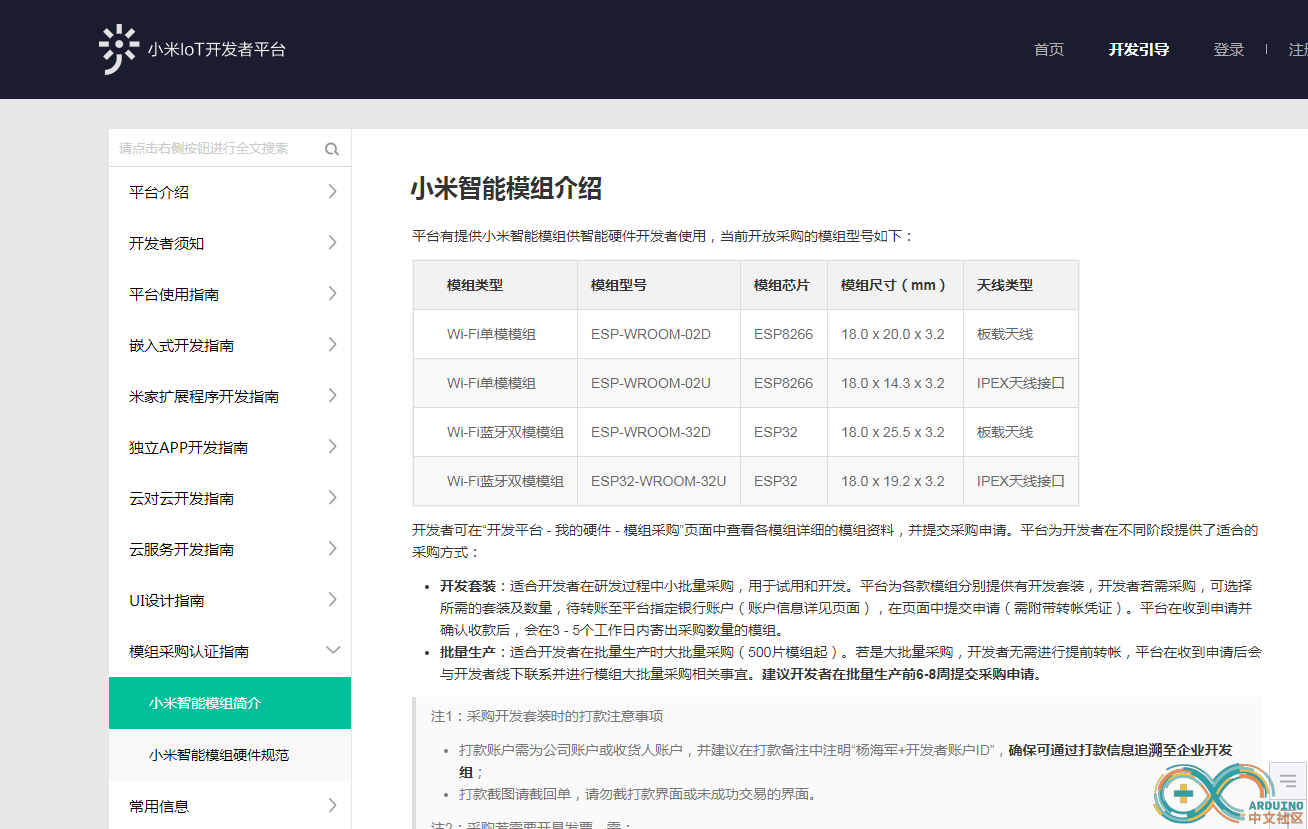The image size is (1308, 829).
Task: Expand the 开发者须知 chevron
Action: pyautogui.click(x=332, y=243)
